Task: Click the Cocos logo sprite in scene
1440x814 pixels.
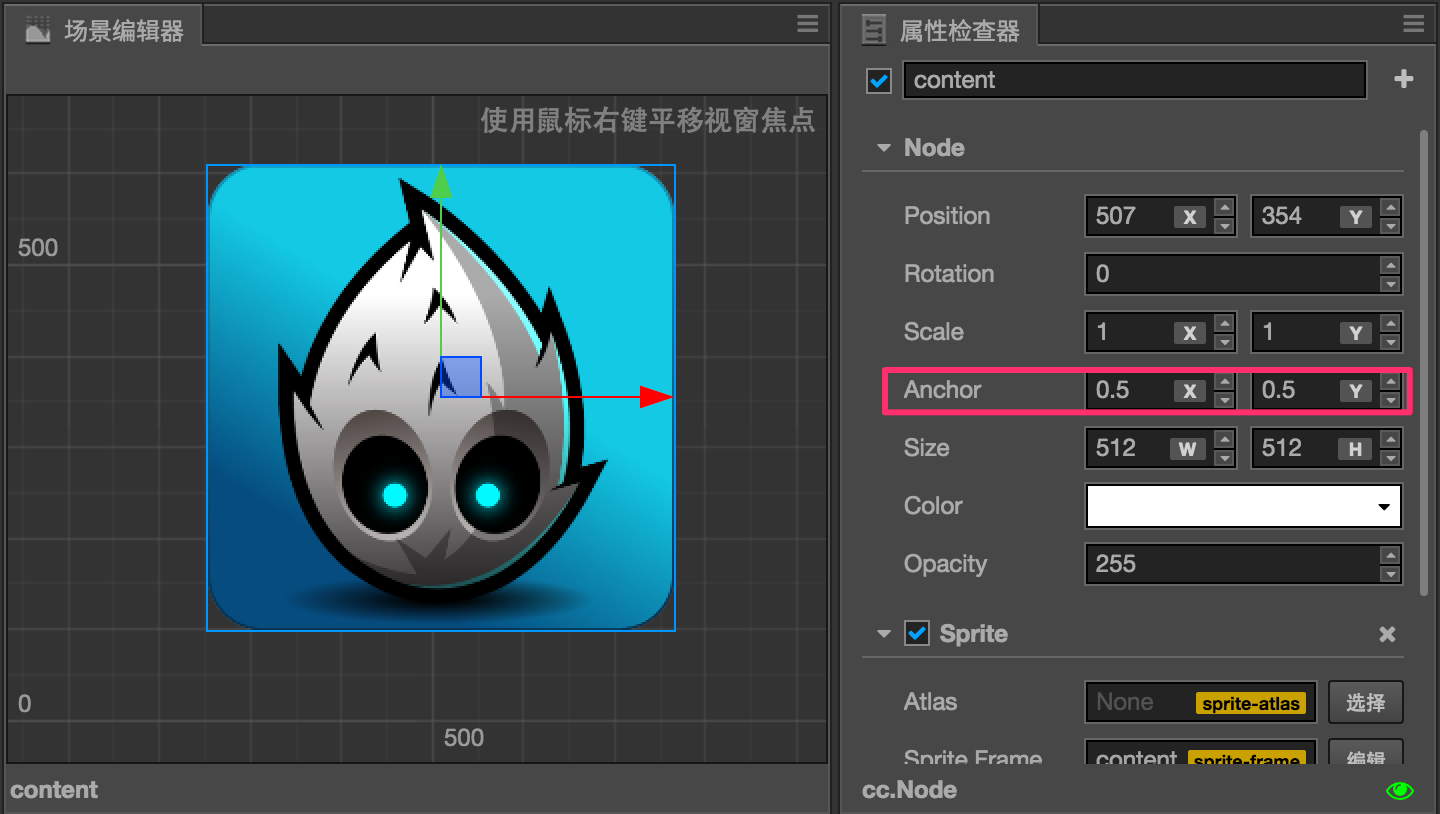Action: coord(441,398)
